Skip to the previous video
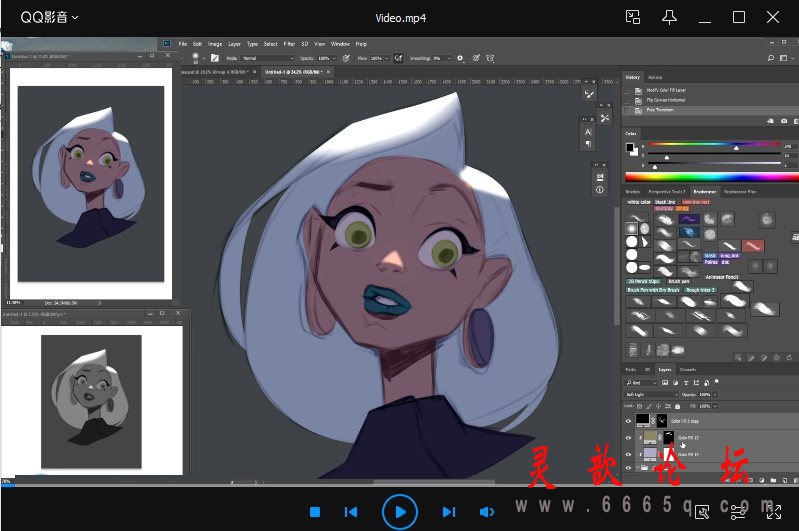The image size is (799, 531). pyautogui.click(x=351, y=512)
